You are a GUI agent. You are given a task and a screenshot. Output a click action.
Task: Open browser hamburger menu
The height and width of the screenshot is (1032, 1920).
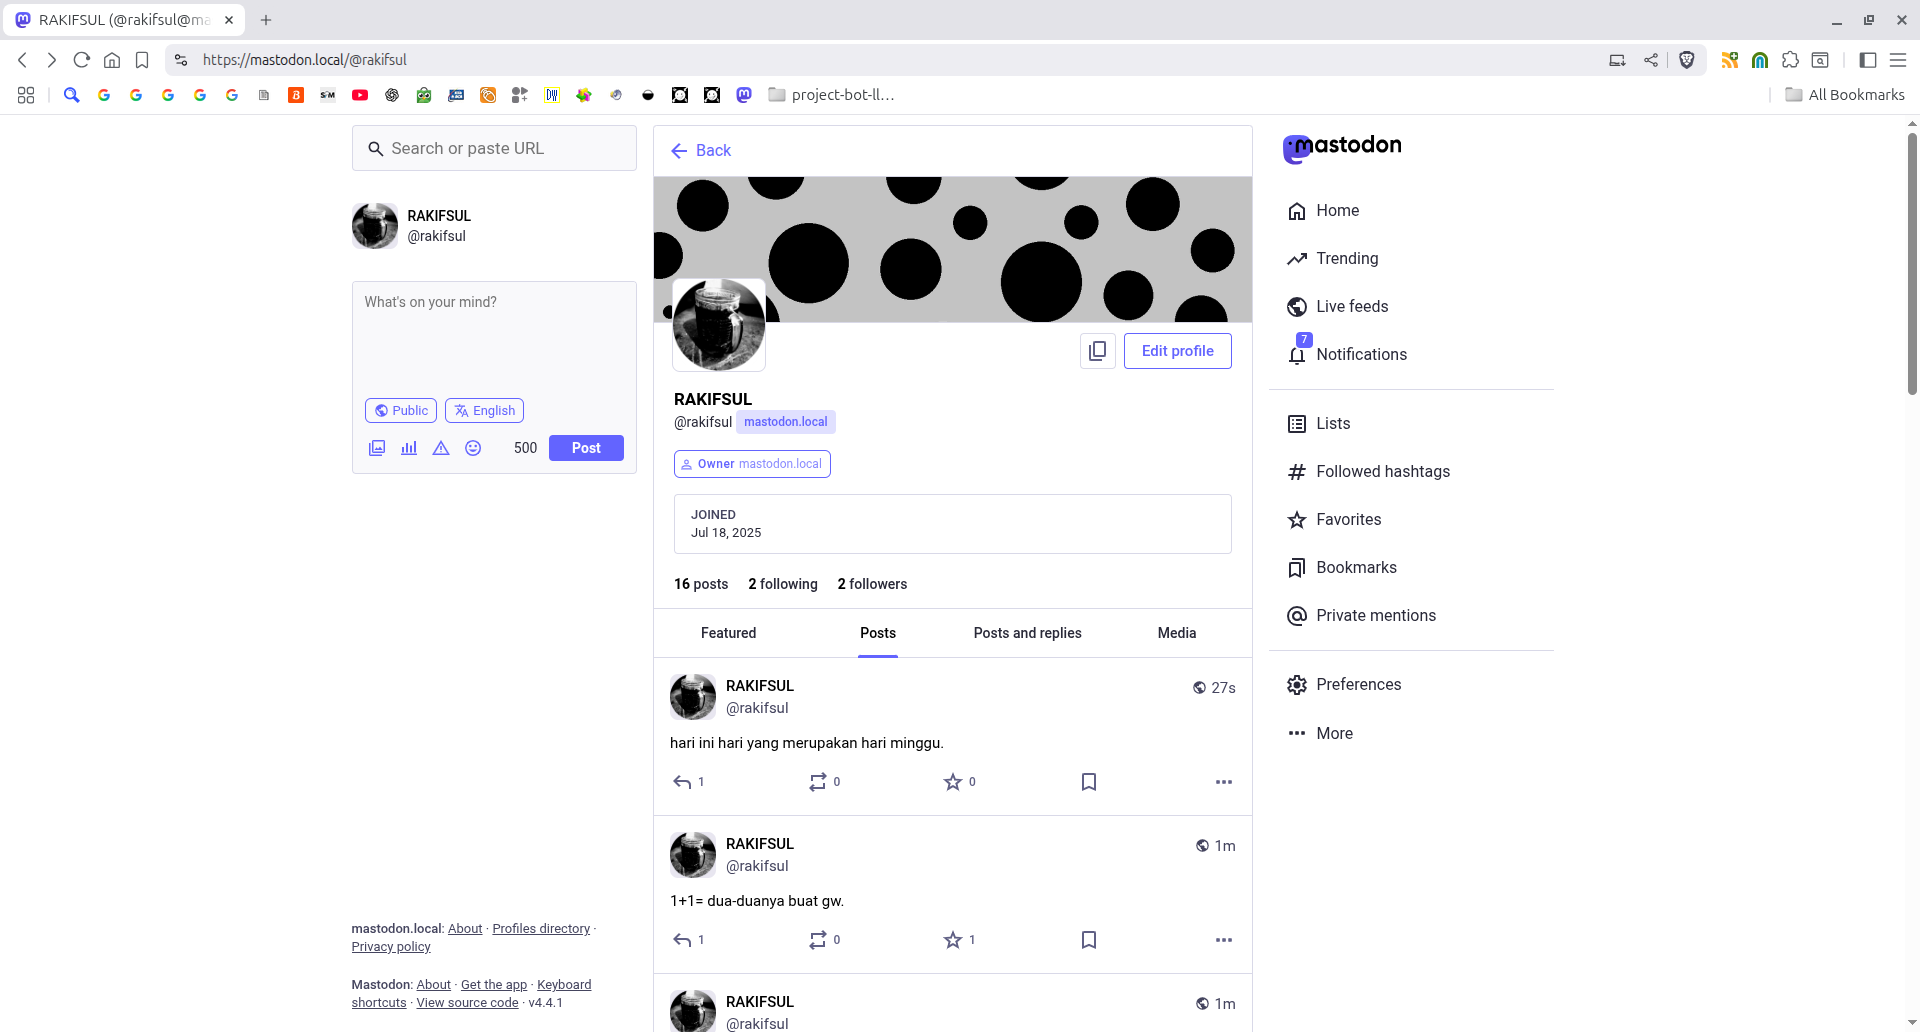1898,60
